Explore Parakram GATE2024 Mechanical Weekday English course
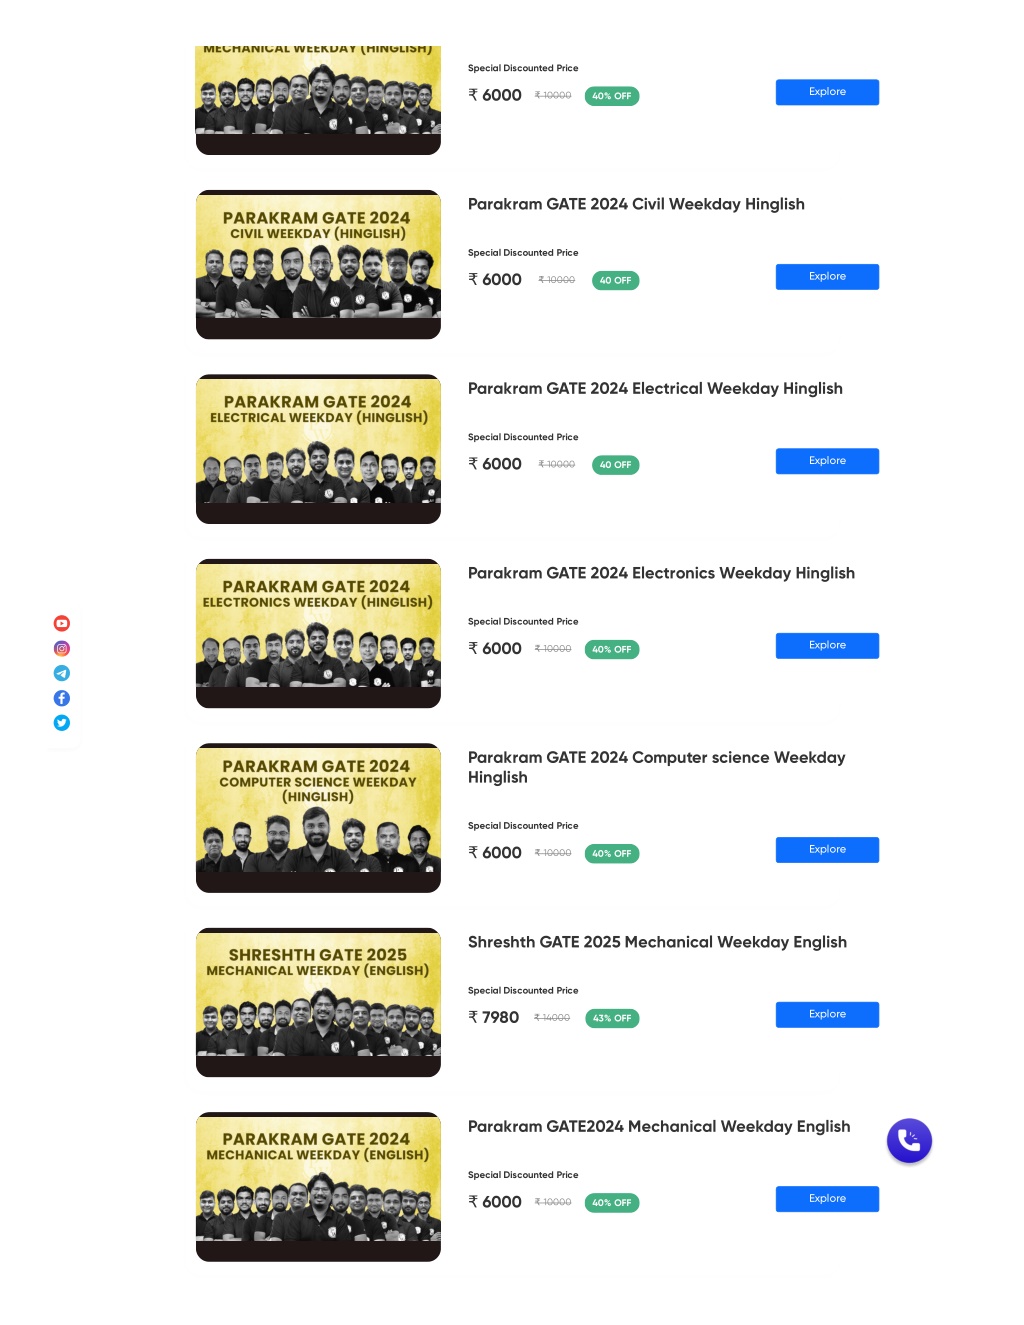Screen dimensions: 1024x1325 point(827,1199)
